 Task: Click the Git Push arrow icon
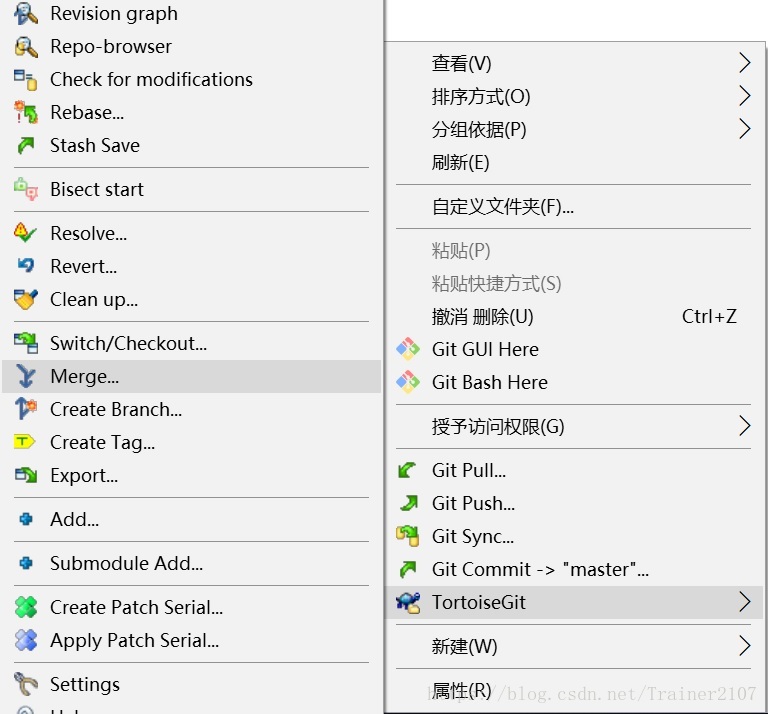pyautogui.click(x=408, y=503)
